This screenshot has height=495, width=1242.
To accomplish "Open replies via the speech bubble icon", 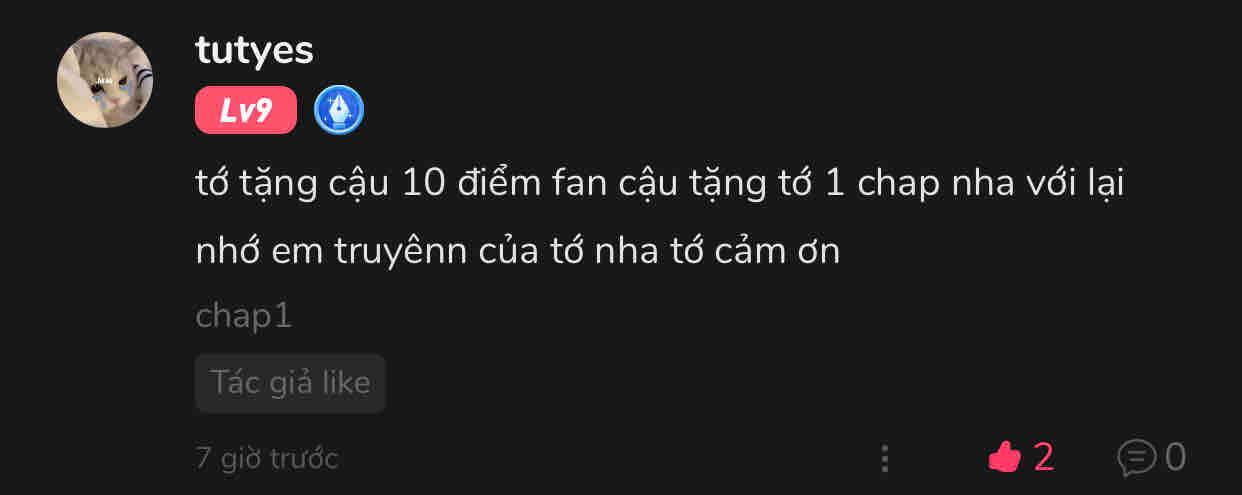I will pyautogui.click(x=1136, y=458).
